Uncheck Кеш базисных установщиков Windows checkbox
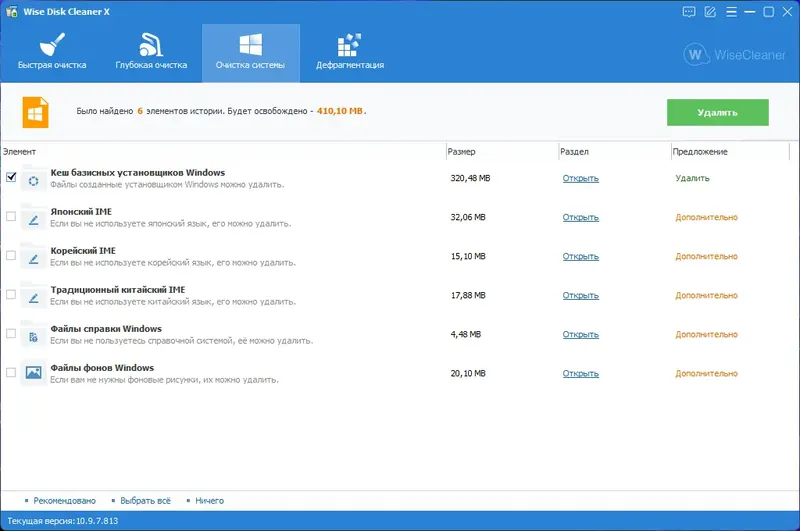800x531 pixels. tap(11, 177)
